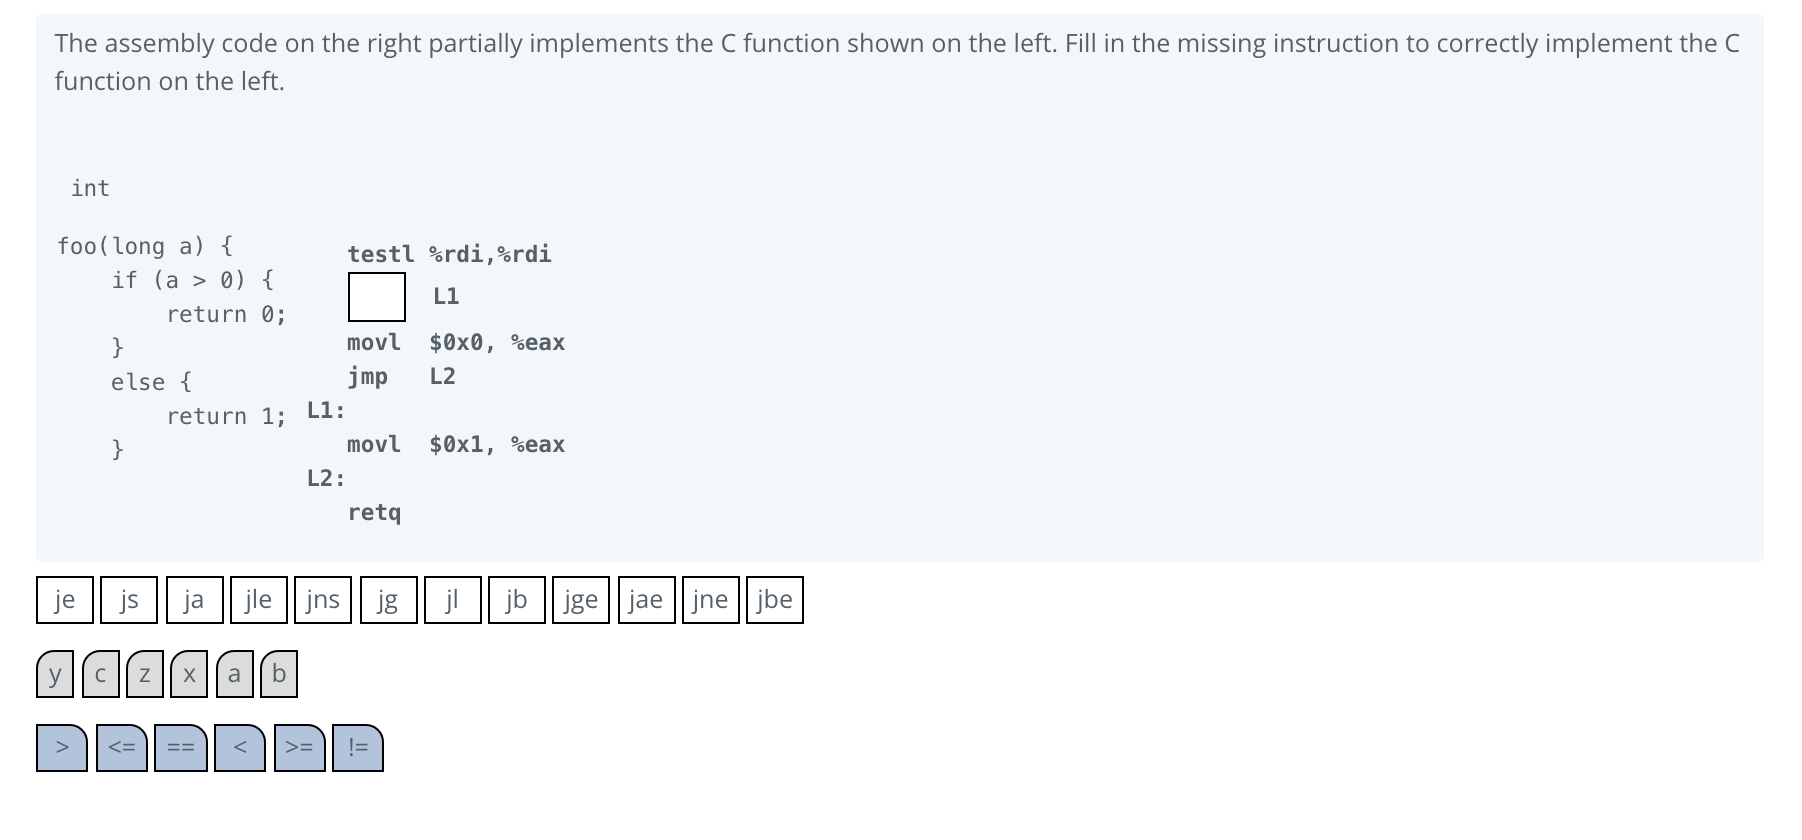Pick the 'jbe' instruction tile
This screenshot has height=840, width=1802.
(x=775, y=600)
